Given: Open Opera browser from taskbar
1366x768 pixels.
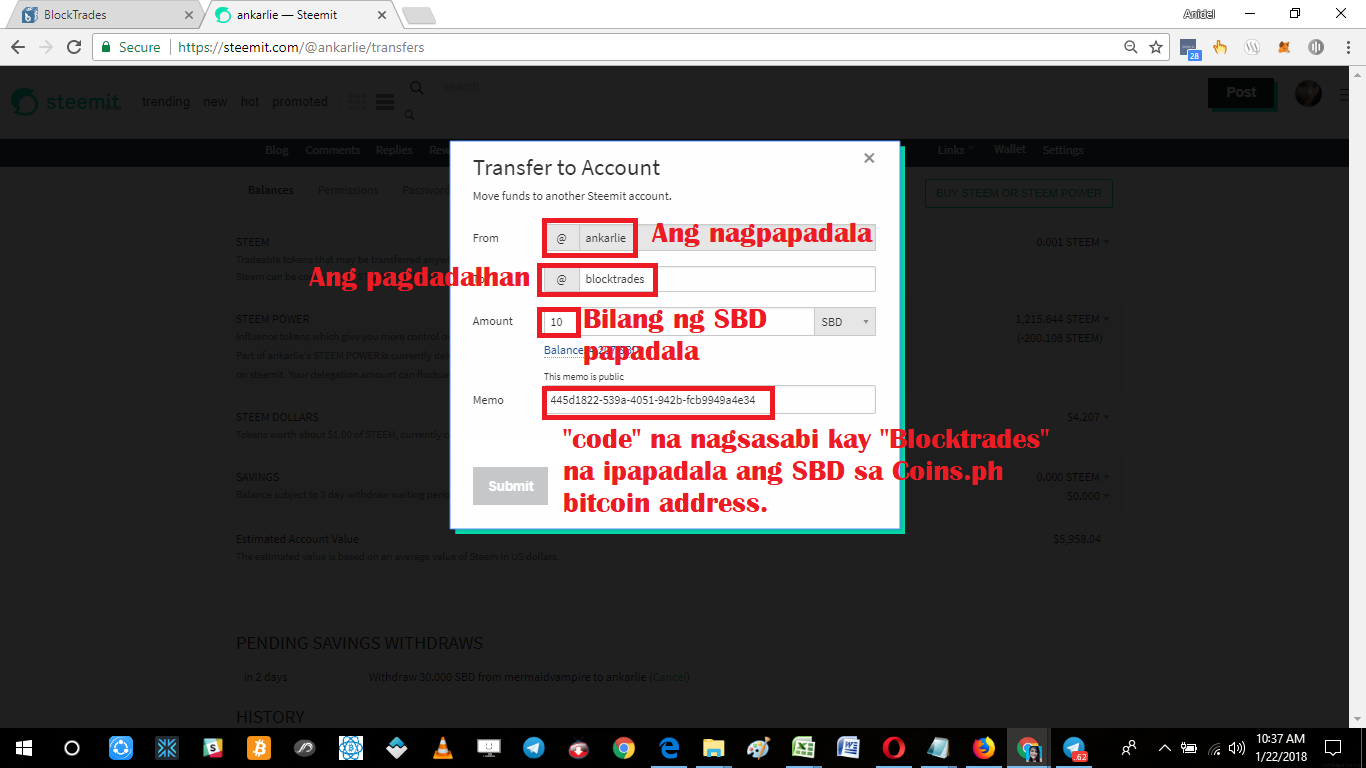Looking at the screenshot, I should click(894, 747).
